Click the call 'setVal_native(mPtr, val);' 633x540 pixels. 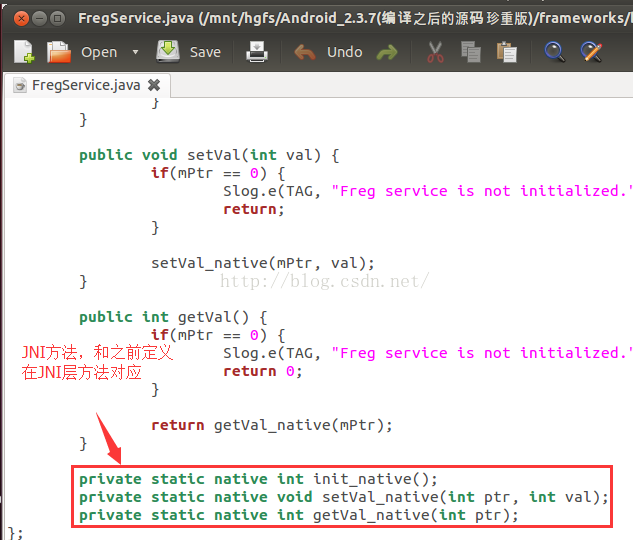[x=263, y=263]
